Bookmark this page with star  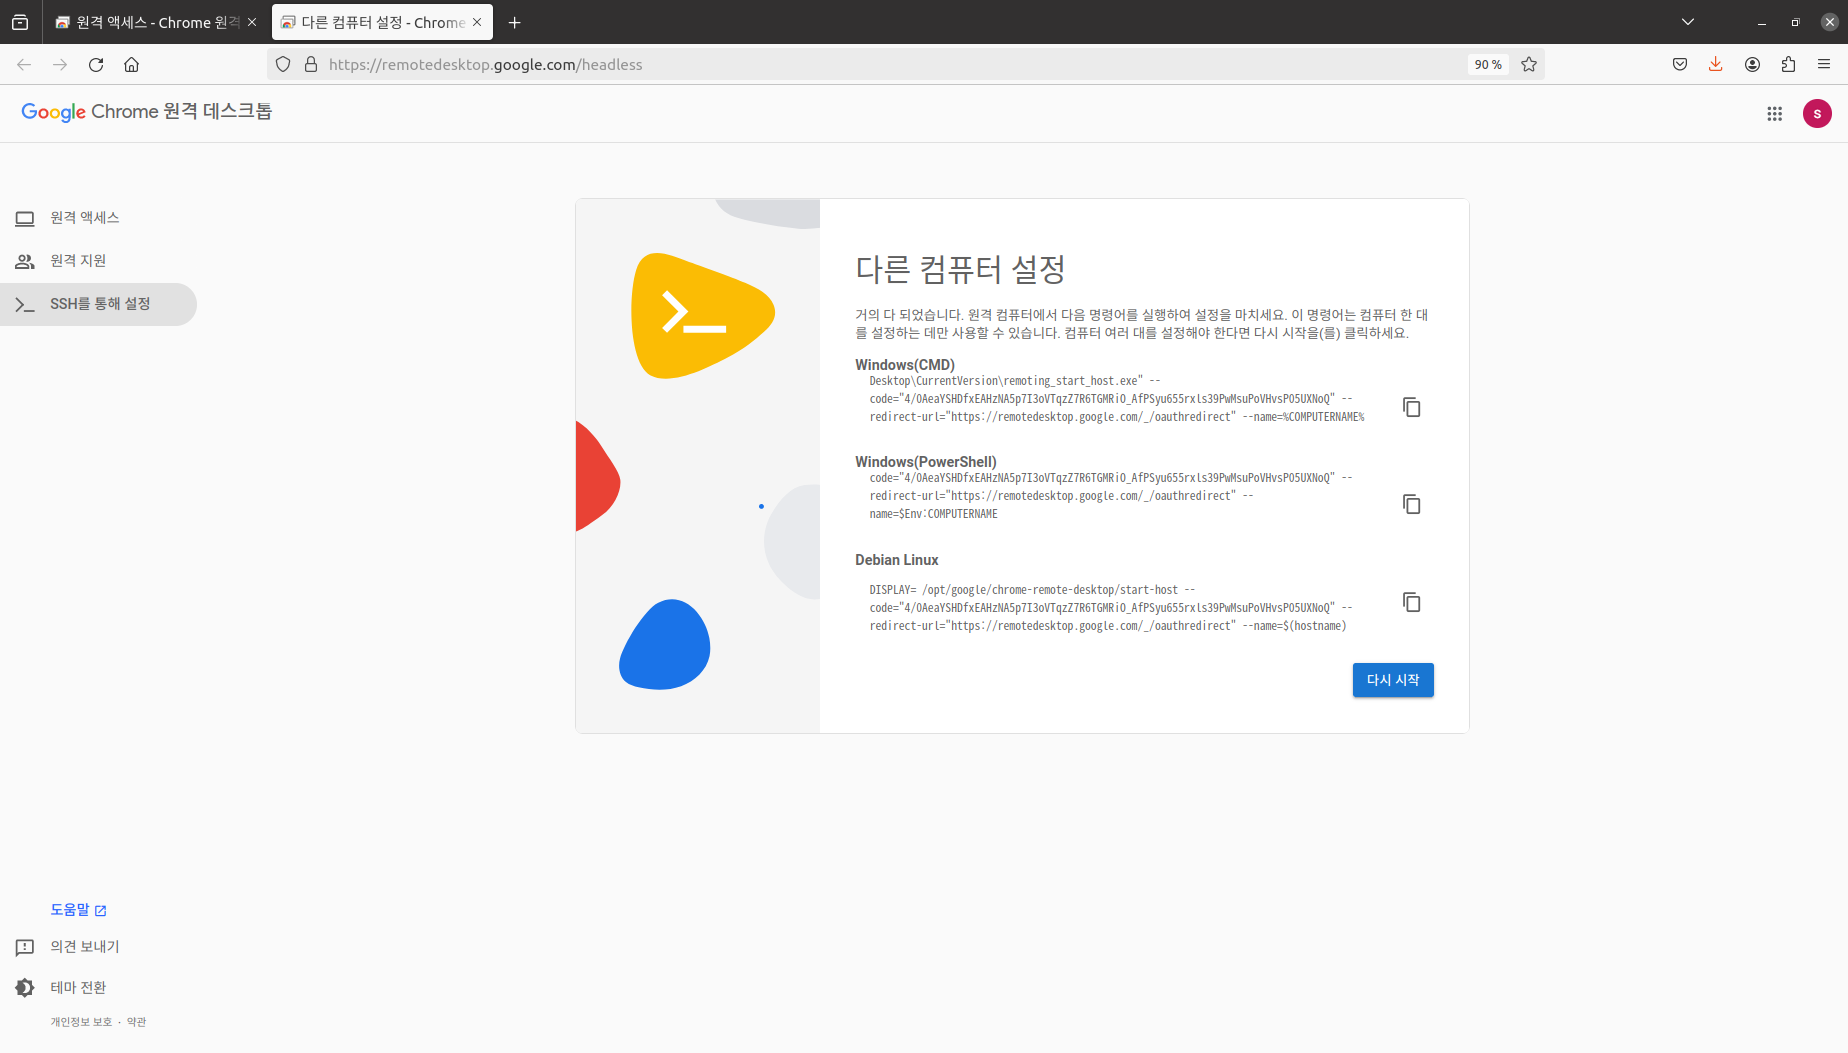[x=1529, y=65]
